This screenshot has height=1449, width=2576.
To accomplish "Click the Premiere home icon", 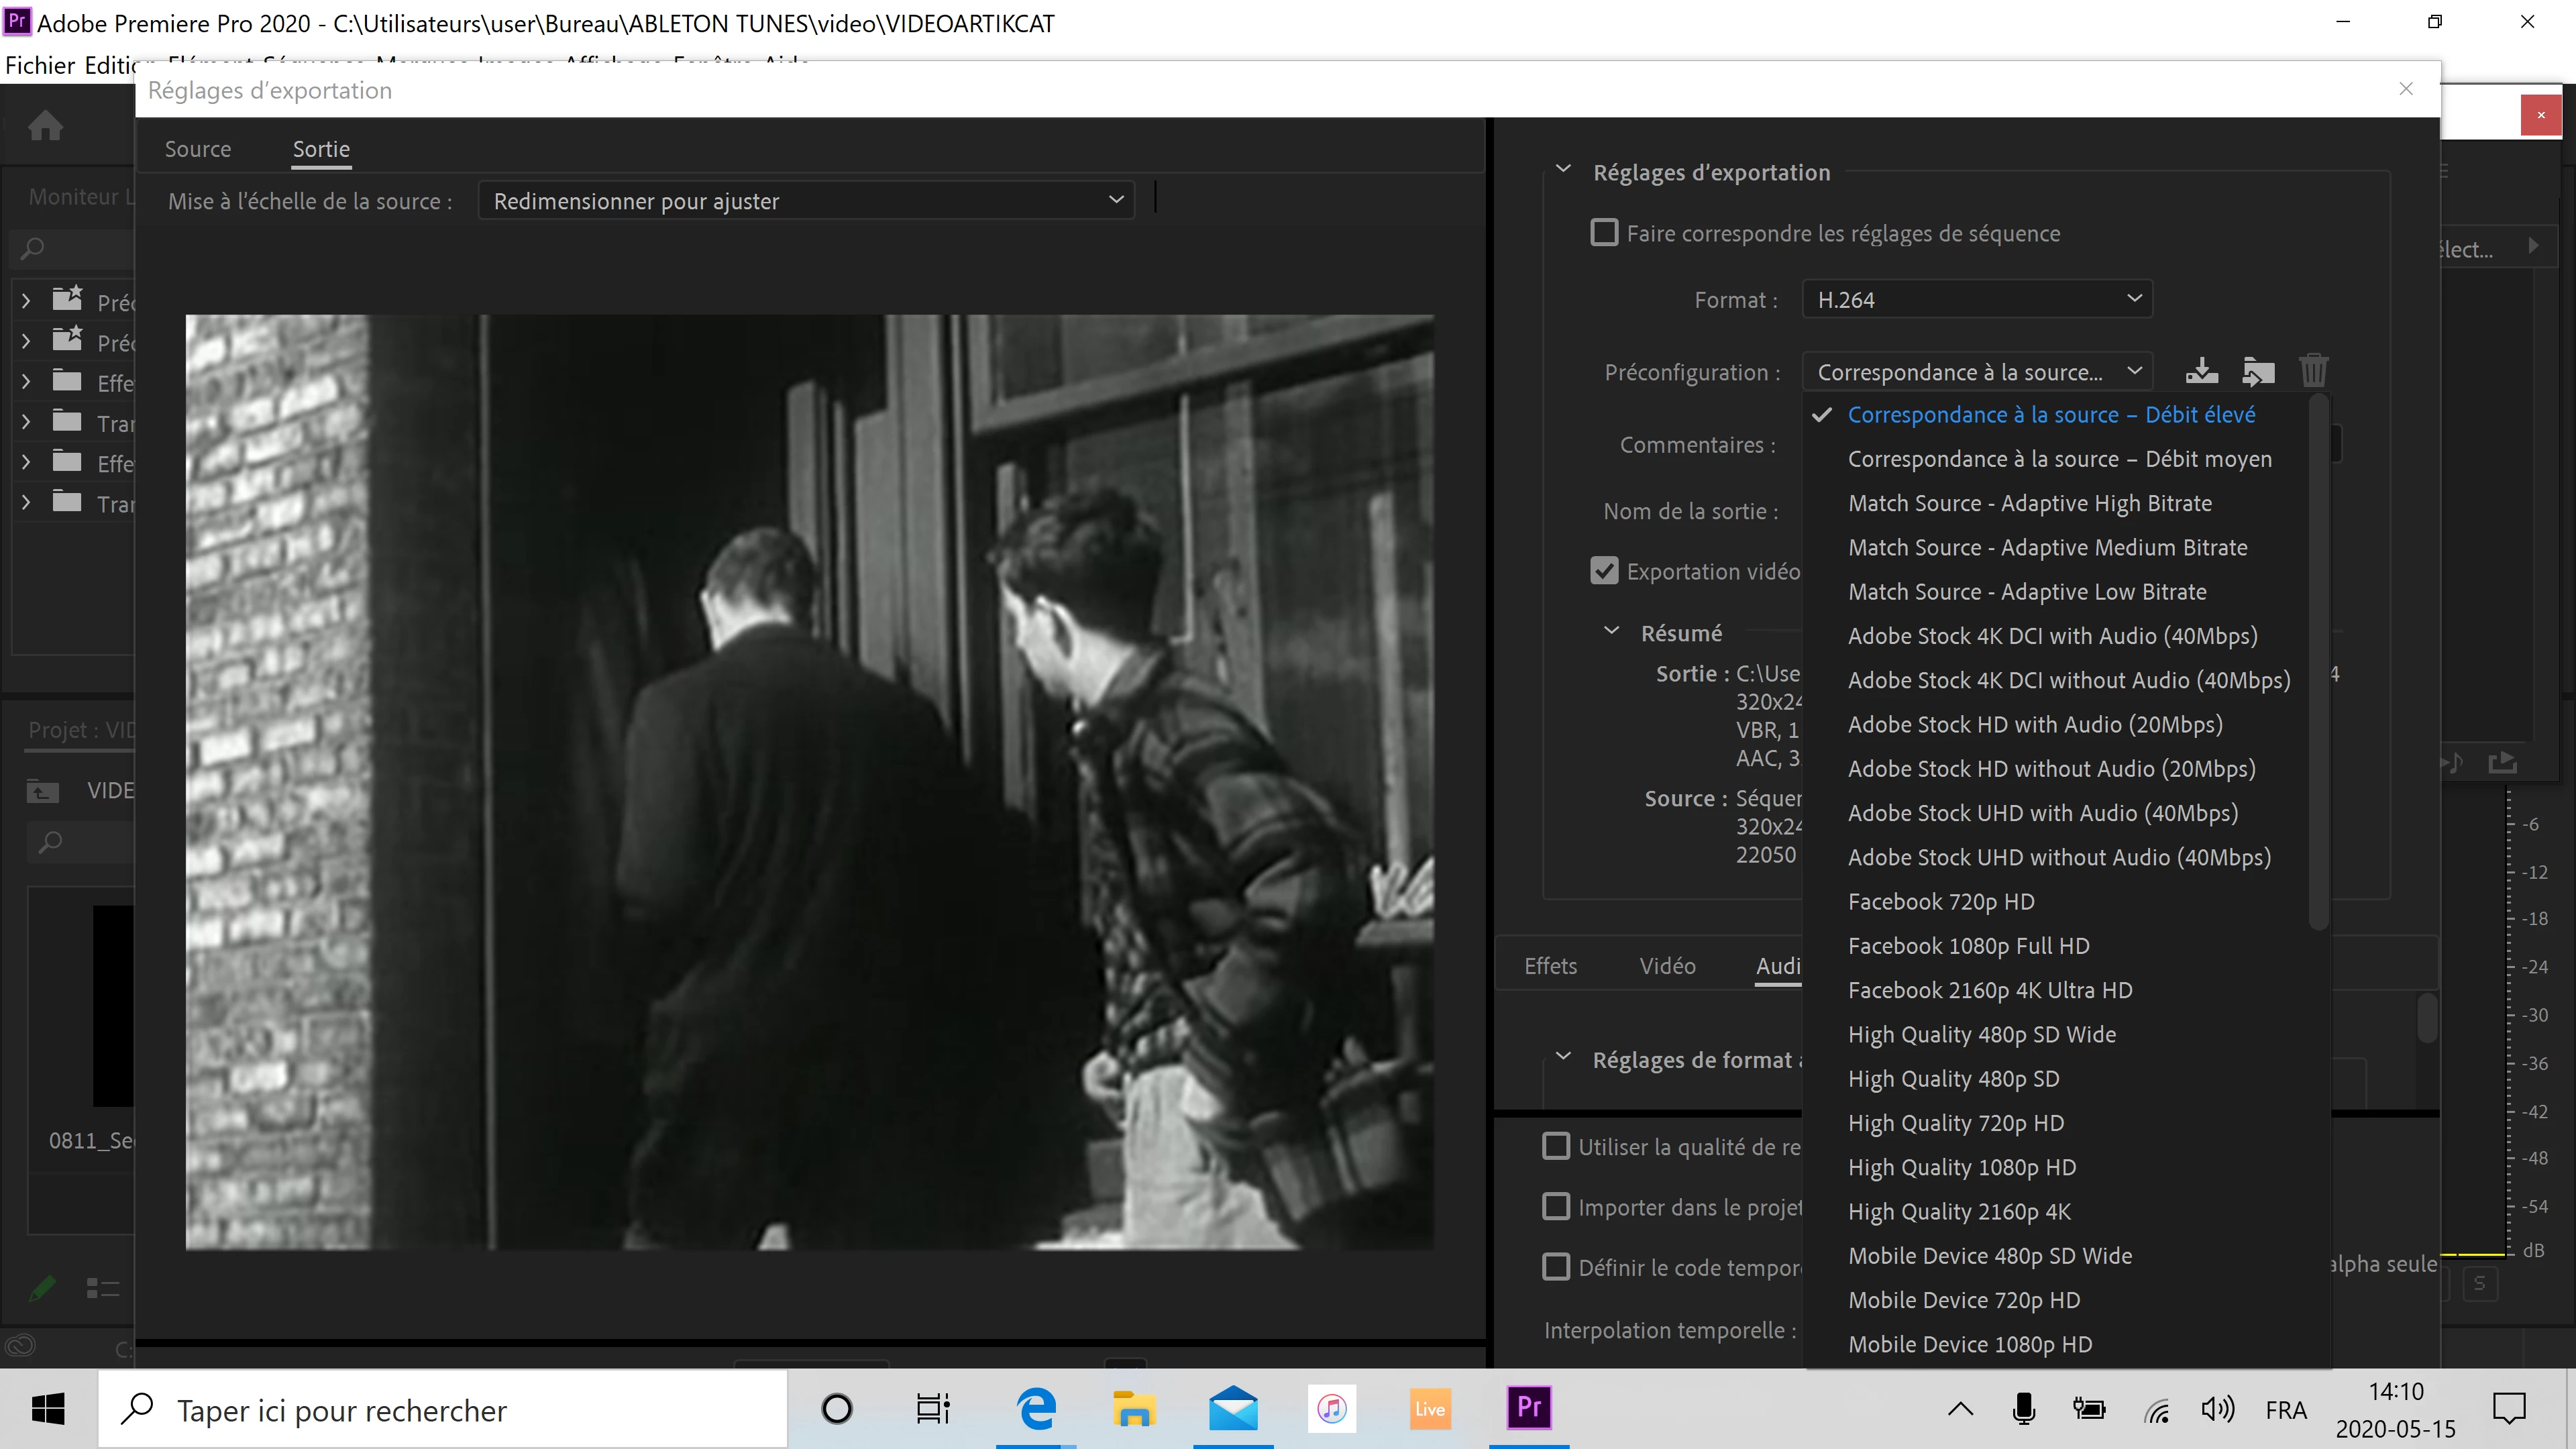I will pos(45,126).
